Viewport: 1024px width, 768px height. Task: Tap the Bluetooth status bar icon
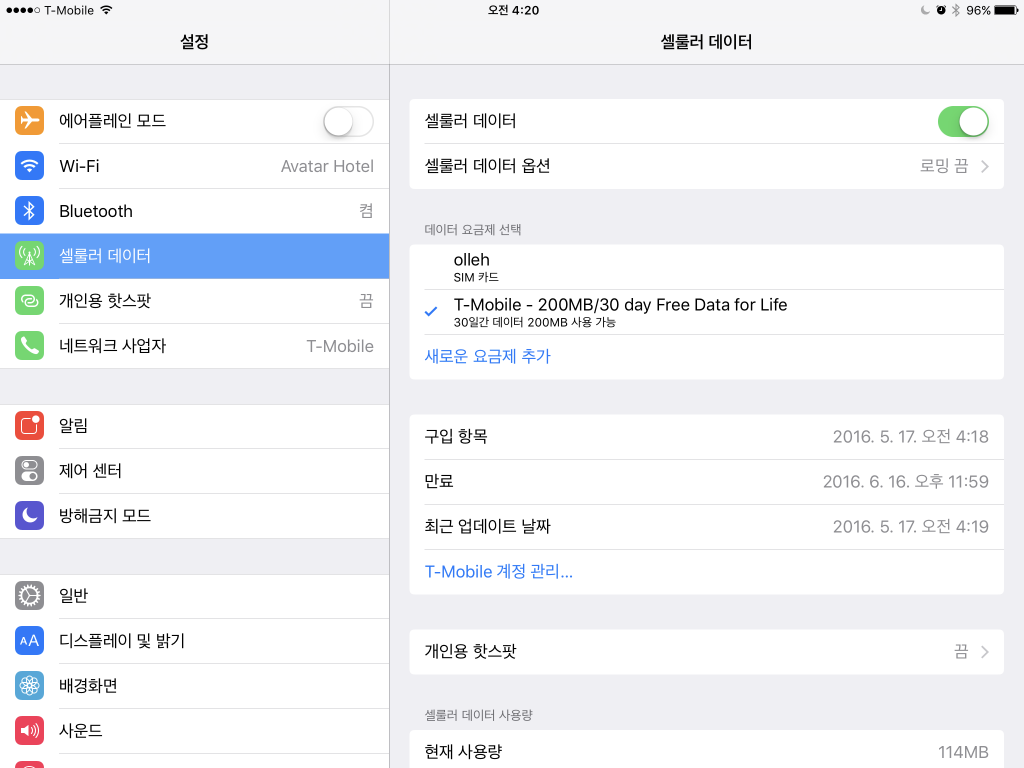pos(956,10)
